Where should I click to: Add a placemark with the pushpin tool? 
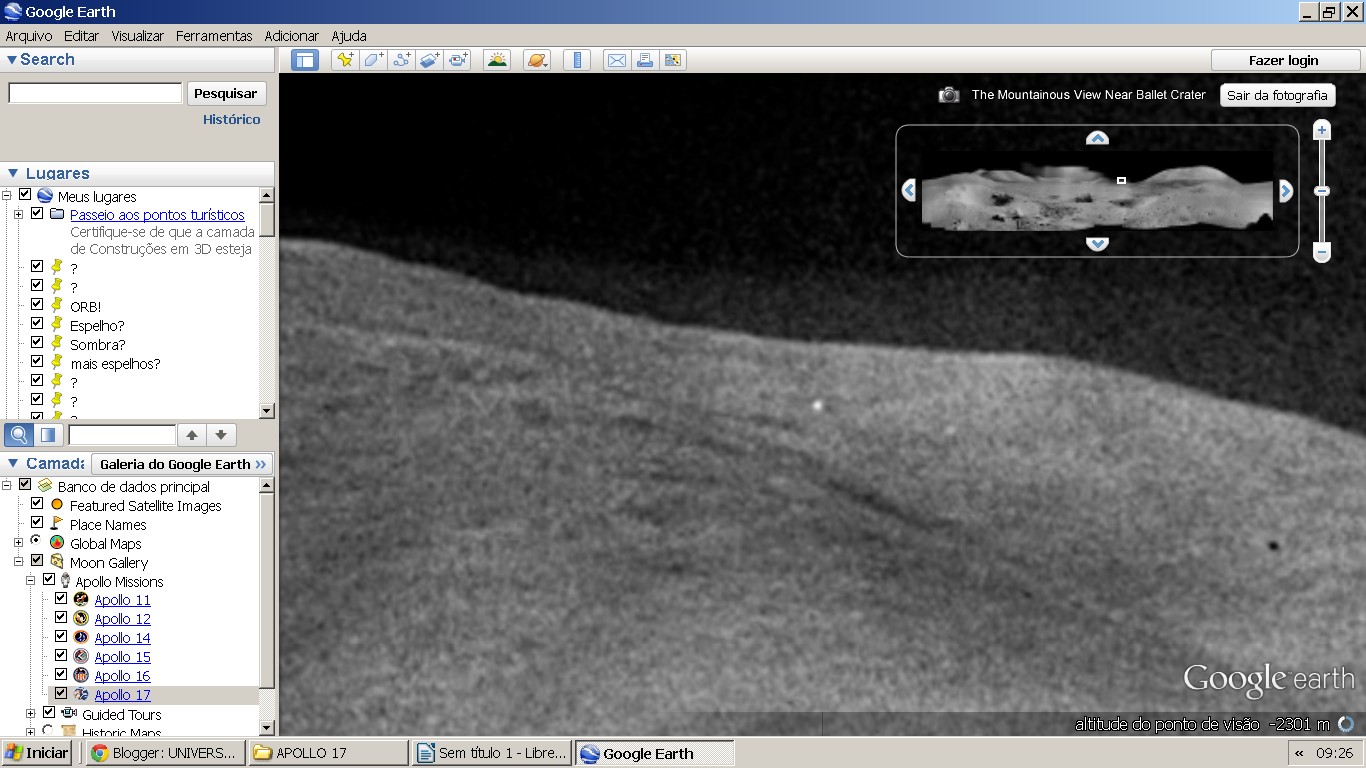coord(345,60)
